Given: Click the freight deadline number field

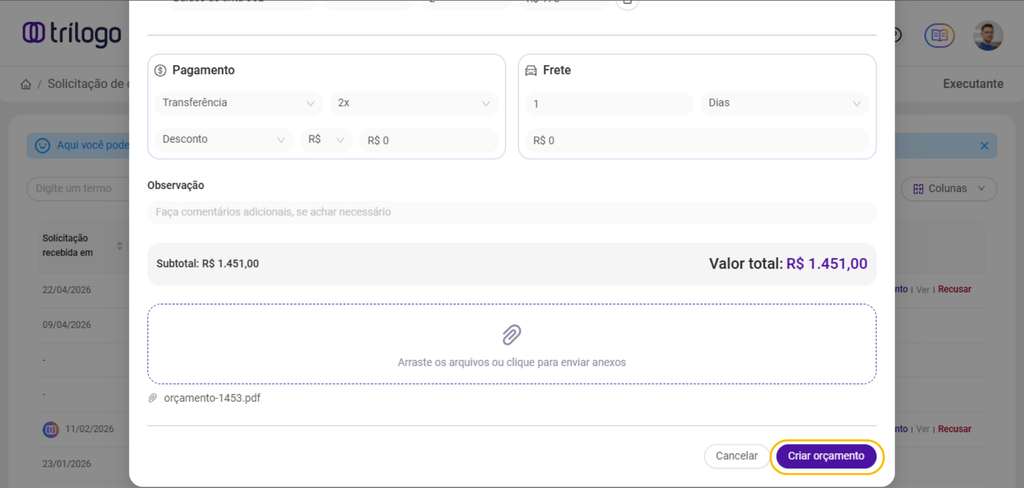Looking at the screenshot, I should tap(608, 104).
